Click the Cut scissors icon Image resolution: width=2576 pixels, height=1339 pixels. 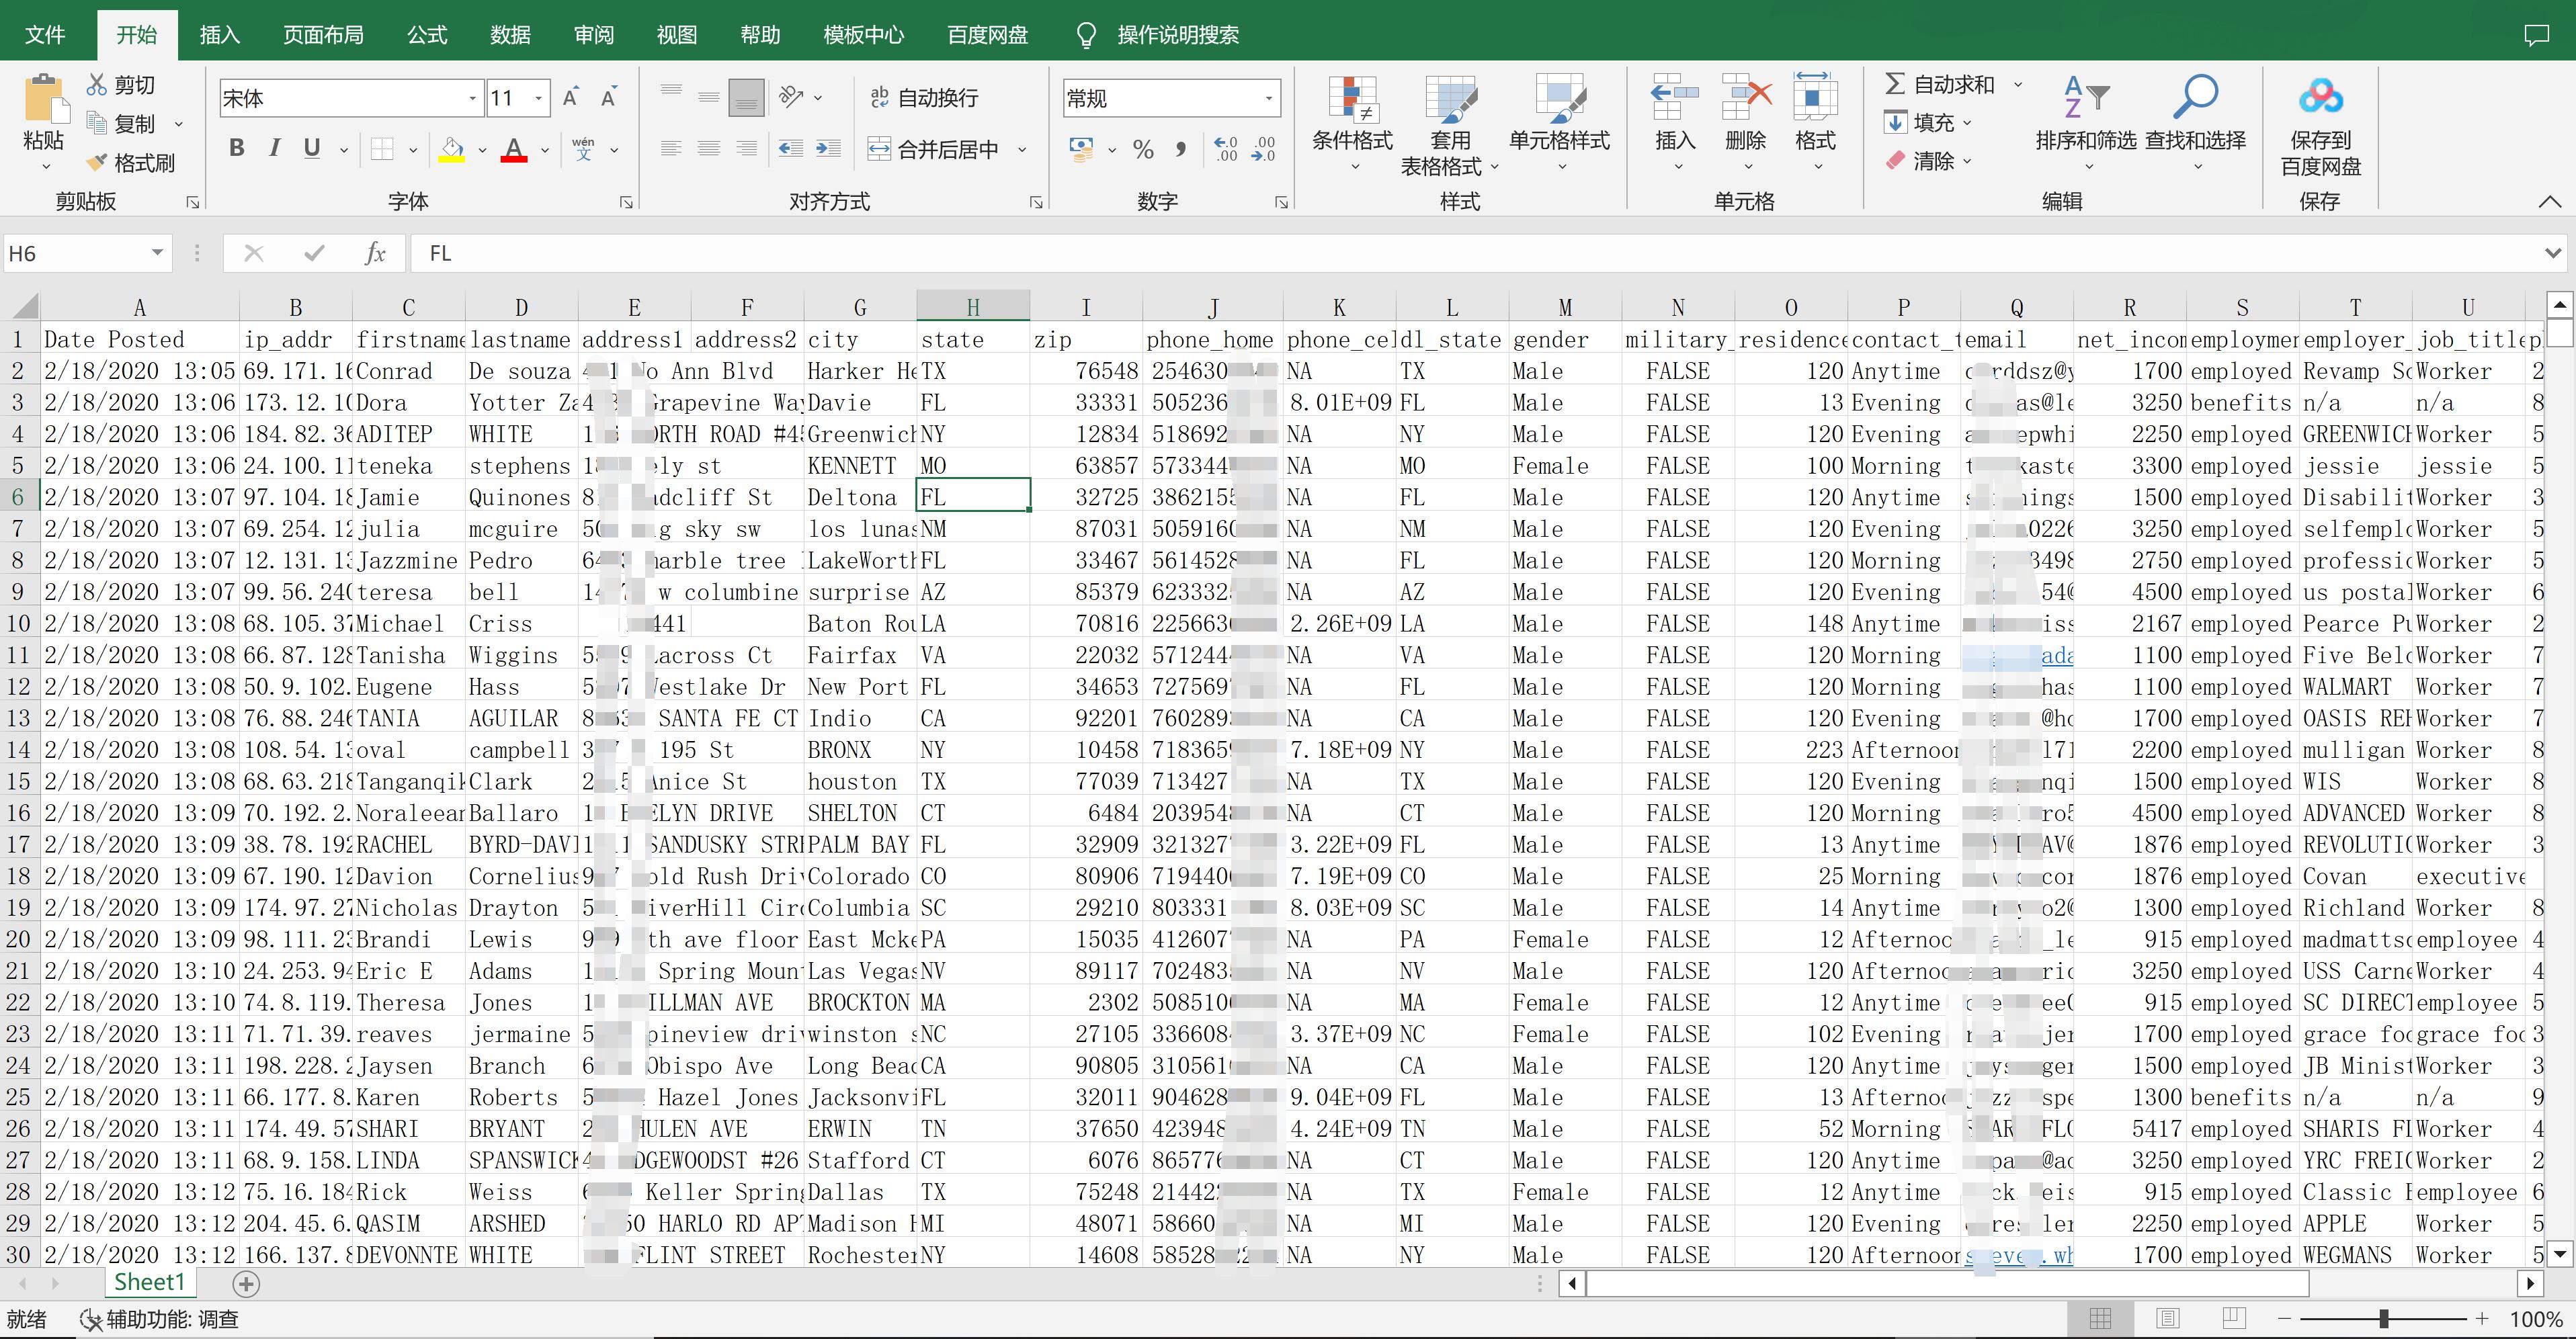coord(97,85)
